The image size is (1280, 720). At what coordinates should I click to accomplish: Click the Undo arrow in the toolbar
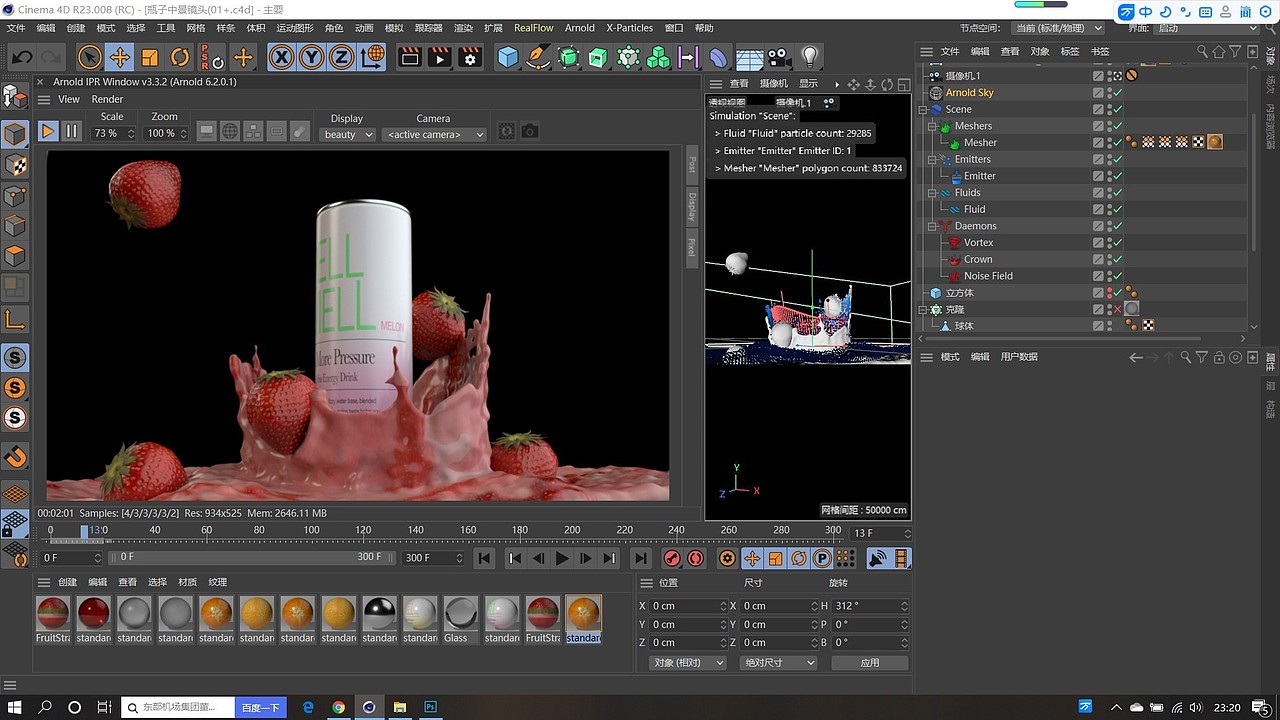(x=22, y=57)
